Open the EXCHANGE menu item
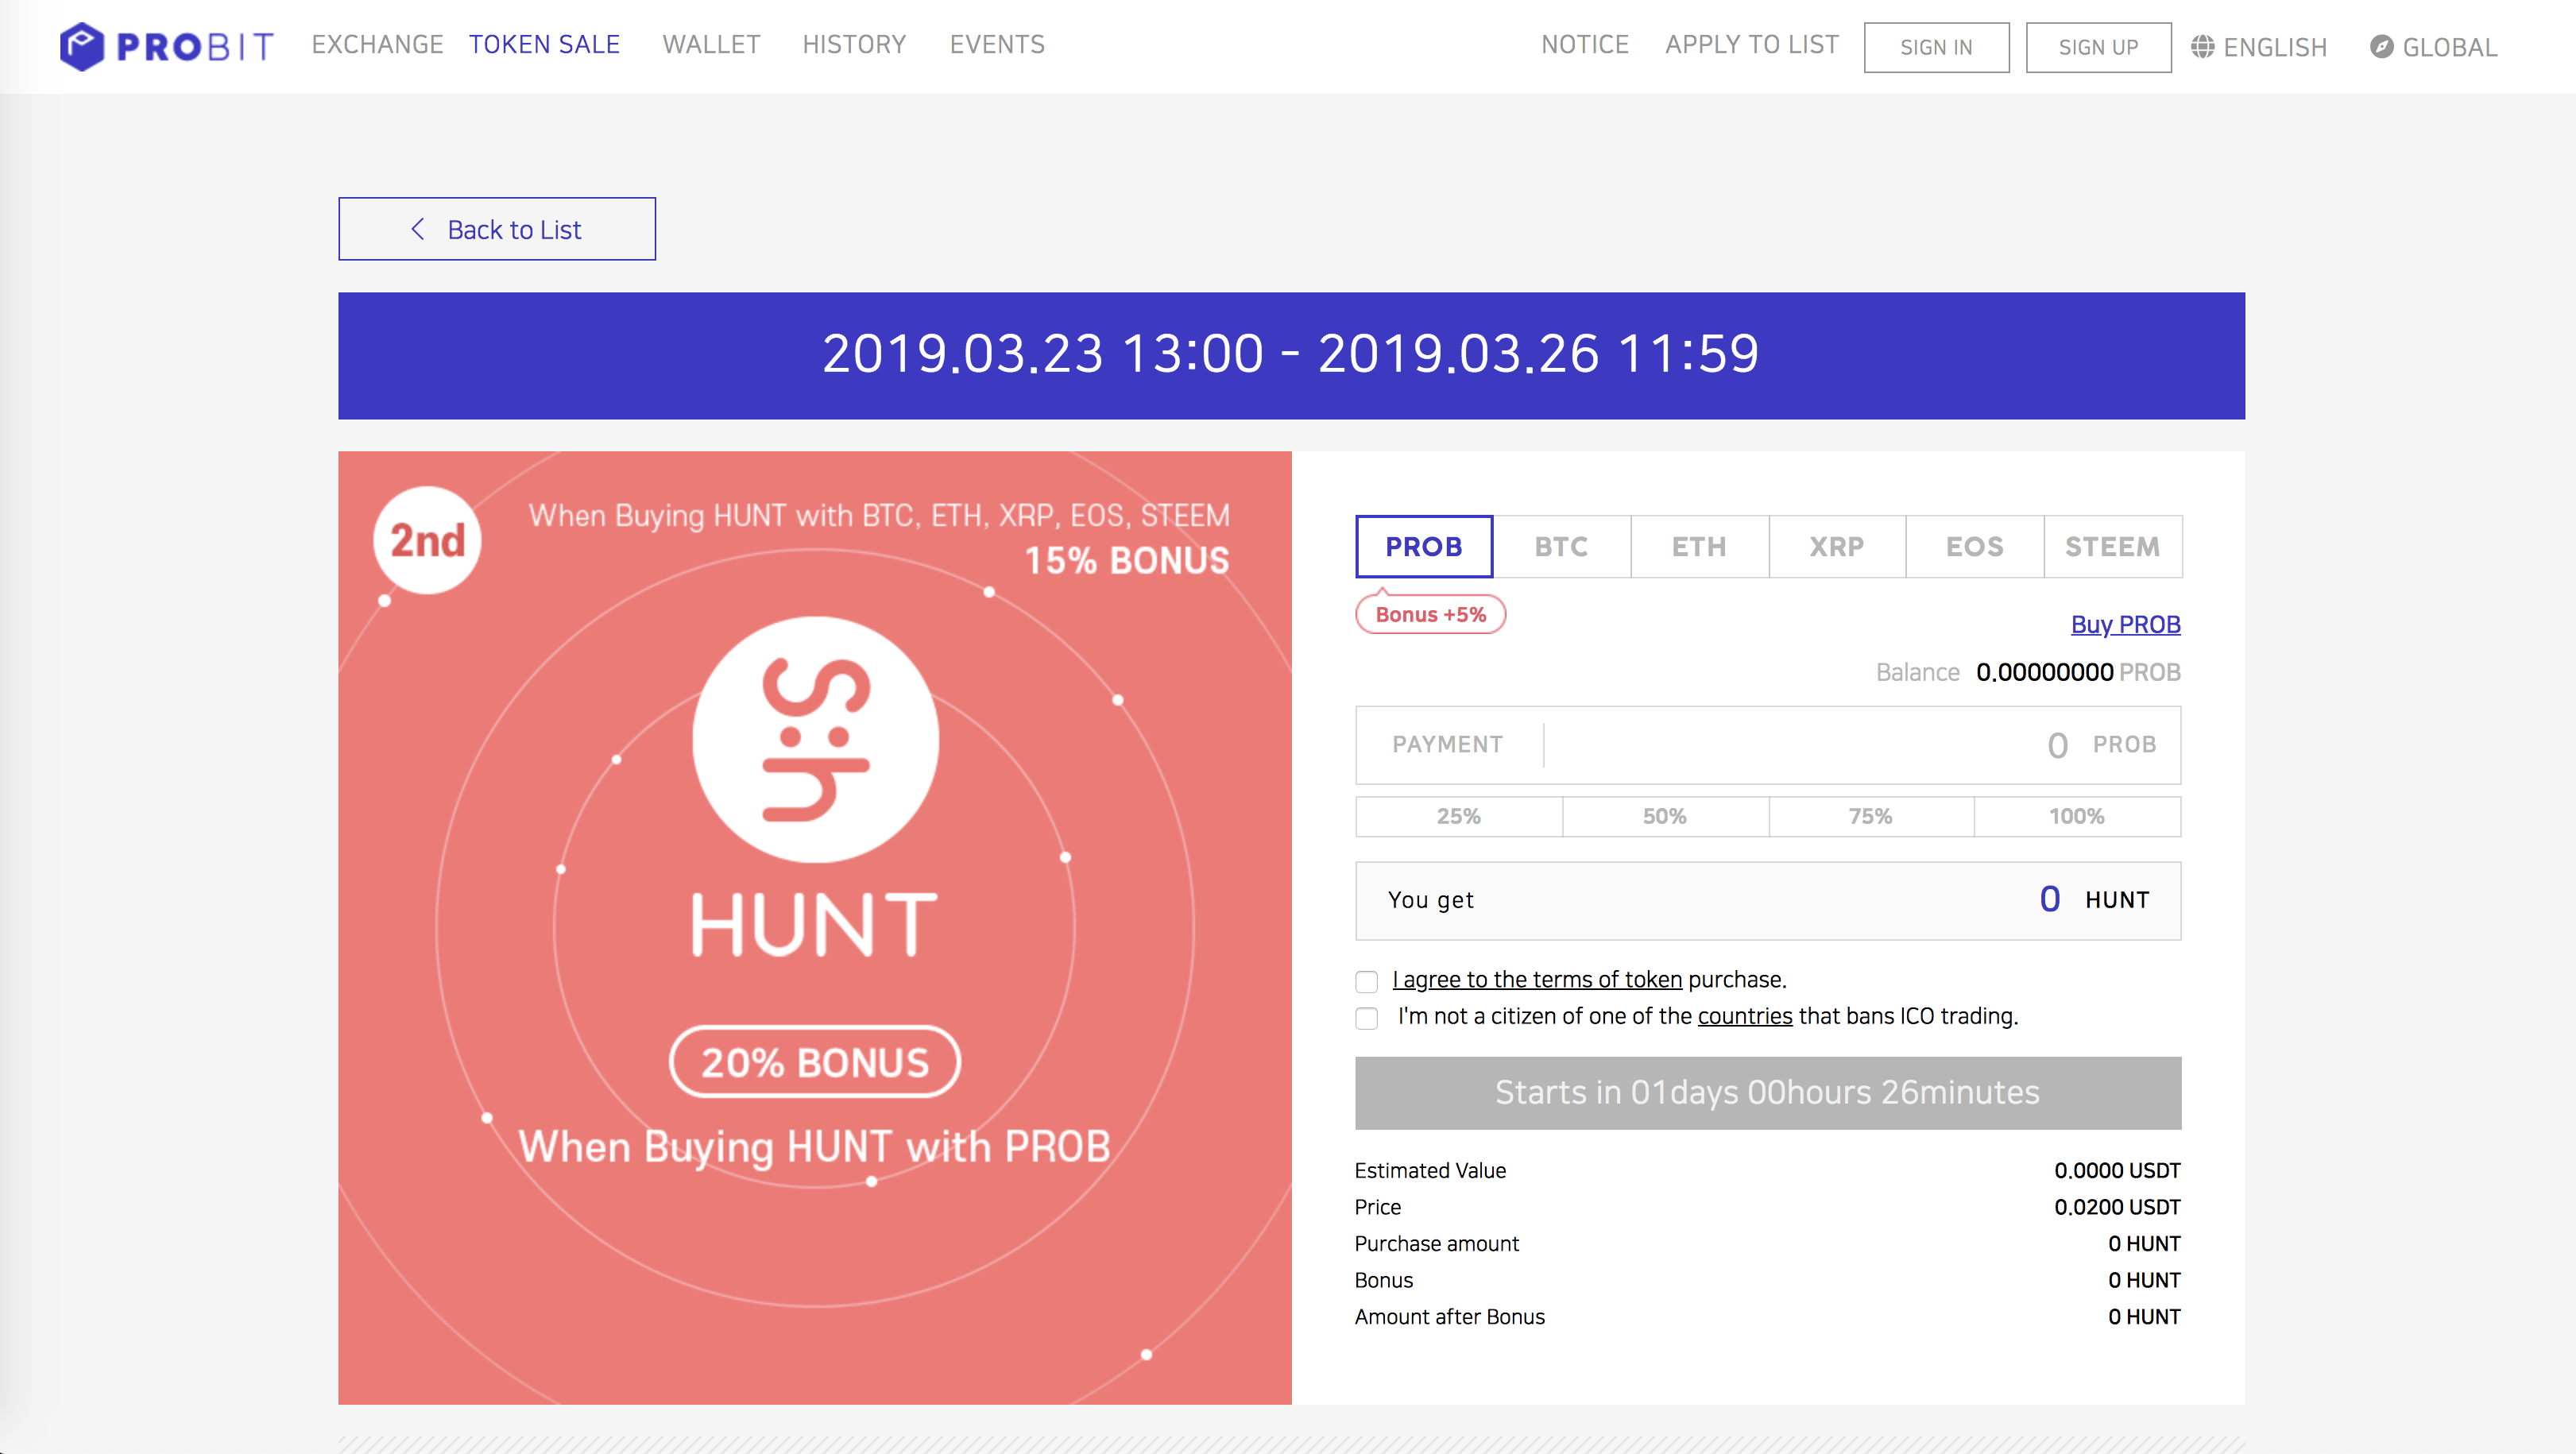This screenshot has height=1454, width=2576. point(377,44)
